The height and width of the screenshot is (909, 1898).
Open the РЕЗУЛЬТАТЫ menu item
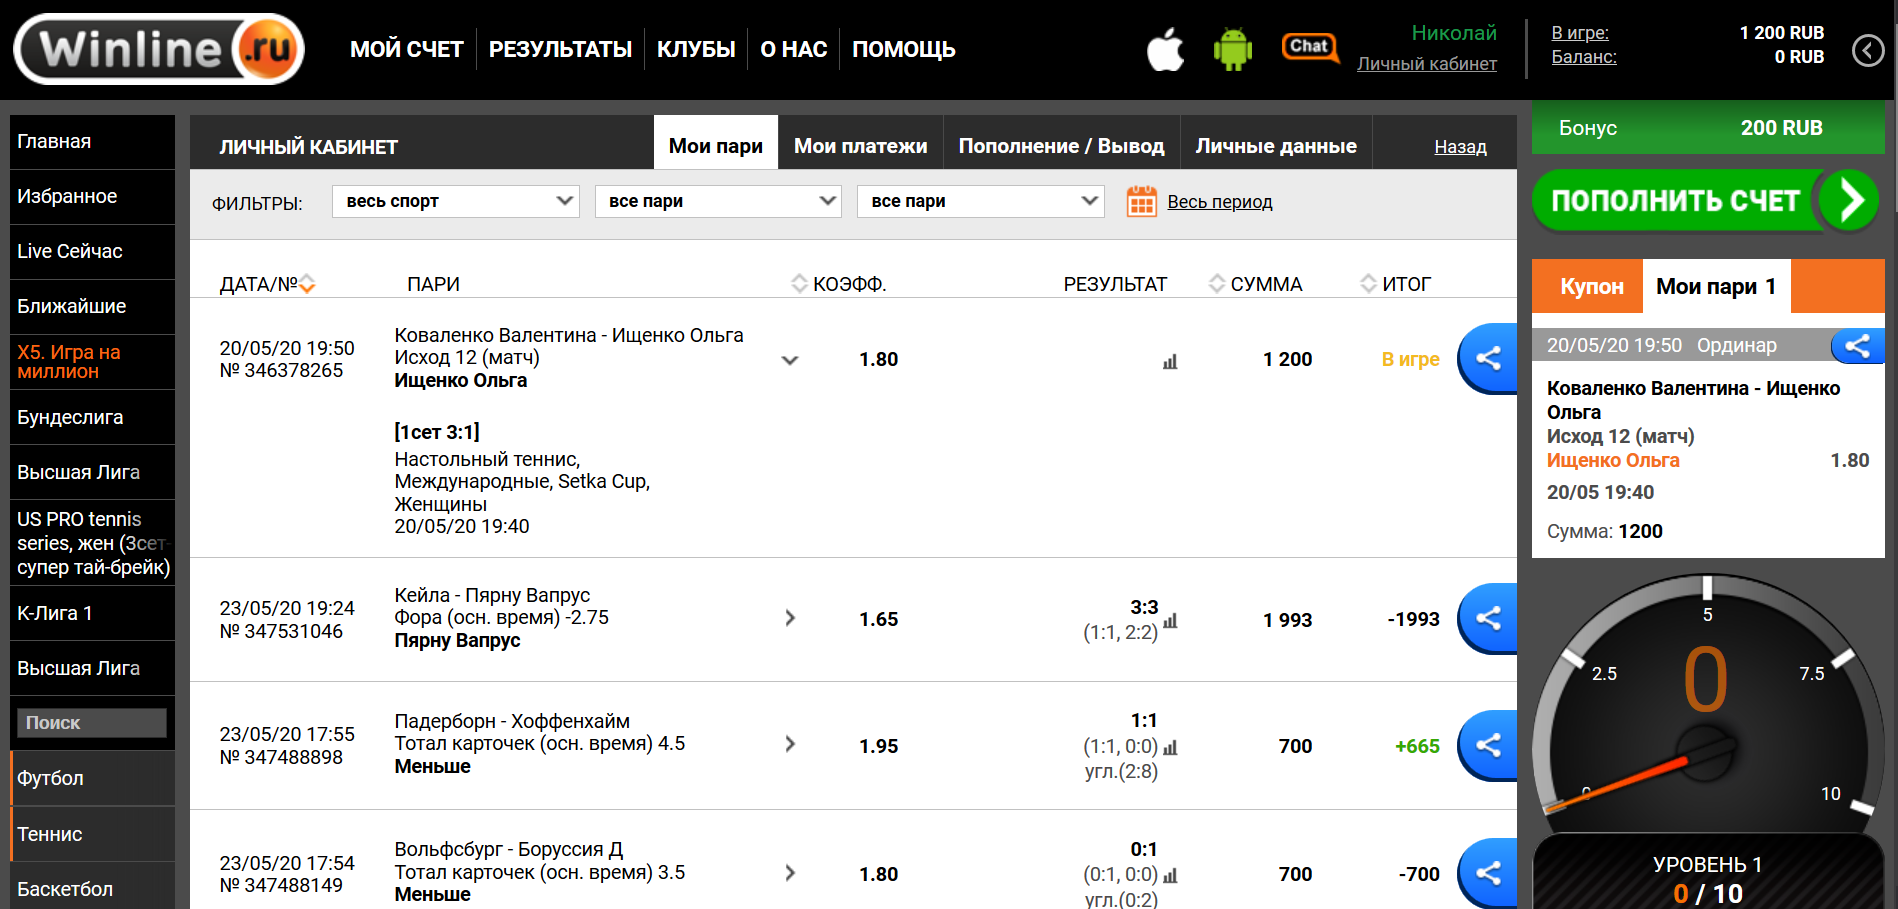click(x=560, y=49)
